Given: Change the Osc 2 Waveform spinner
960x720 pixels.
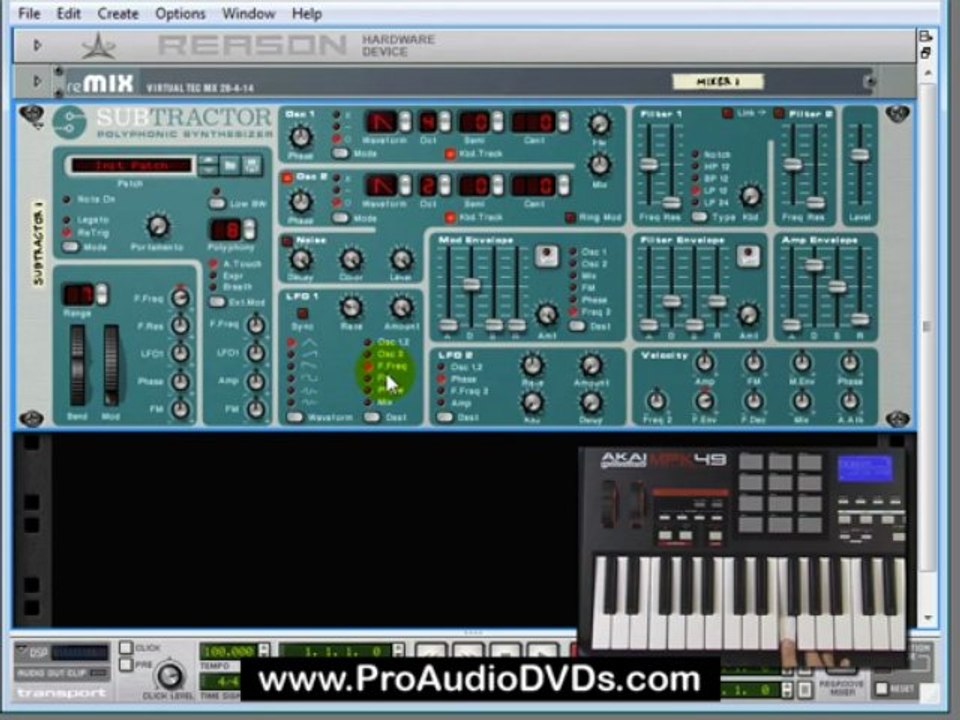Looking at the screenshot, I should [x=405, y=185].
